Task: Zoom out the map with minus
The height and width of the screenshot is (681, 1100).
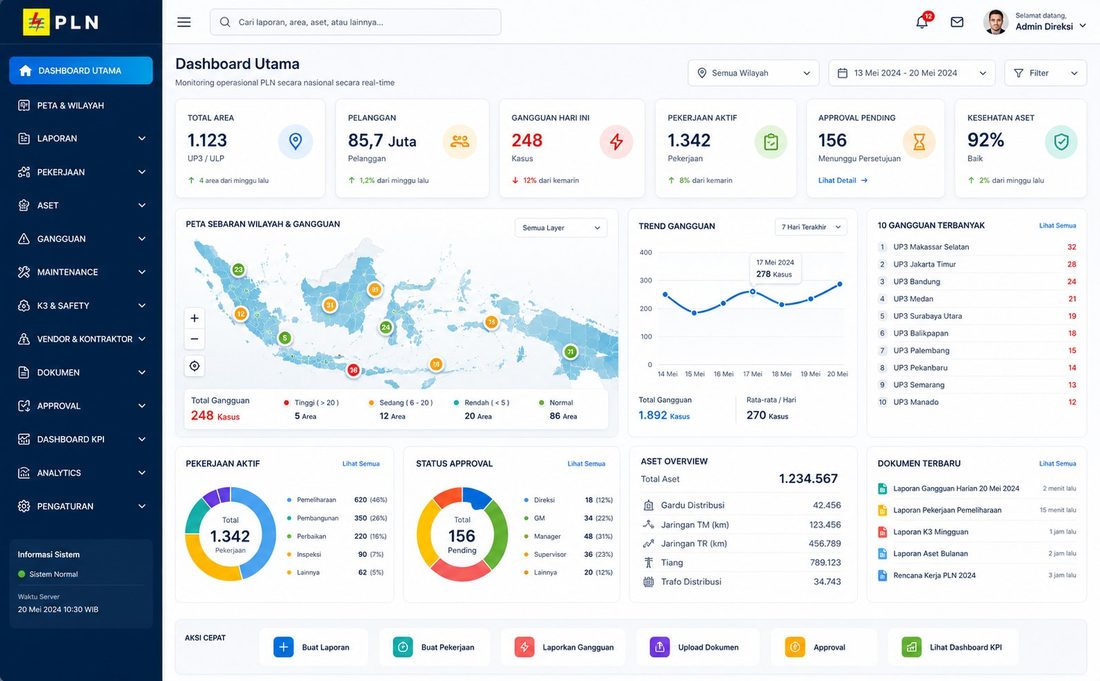Action: (x=194, y=339)
